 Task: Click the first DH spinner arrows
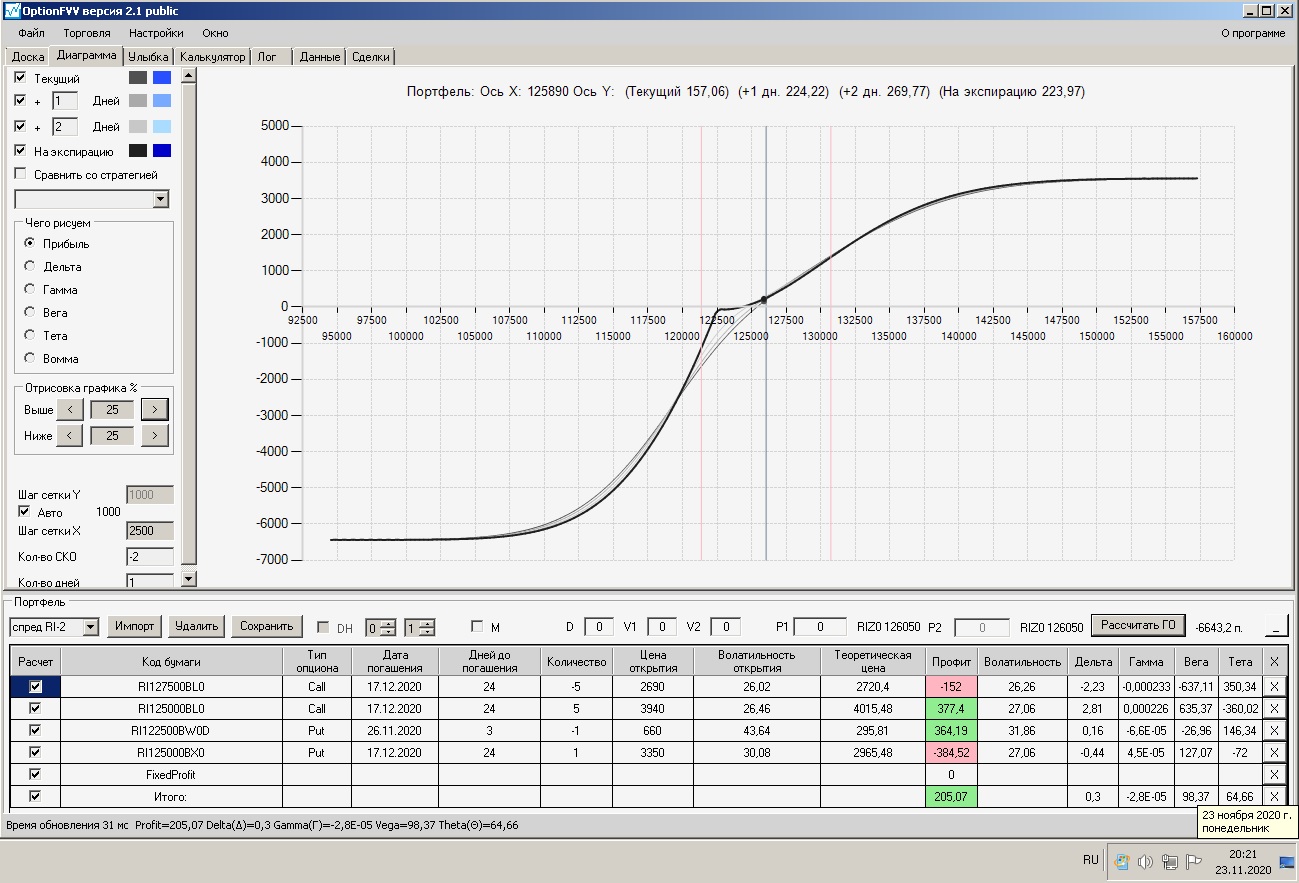[389, 627]
